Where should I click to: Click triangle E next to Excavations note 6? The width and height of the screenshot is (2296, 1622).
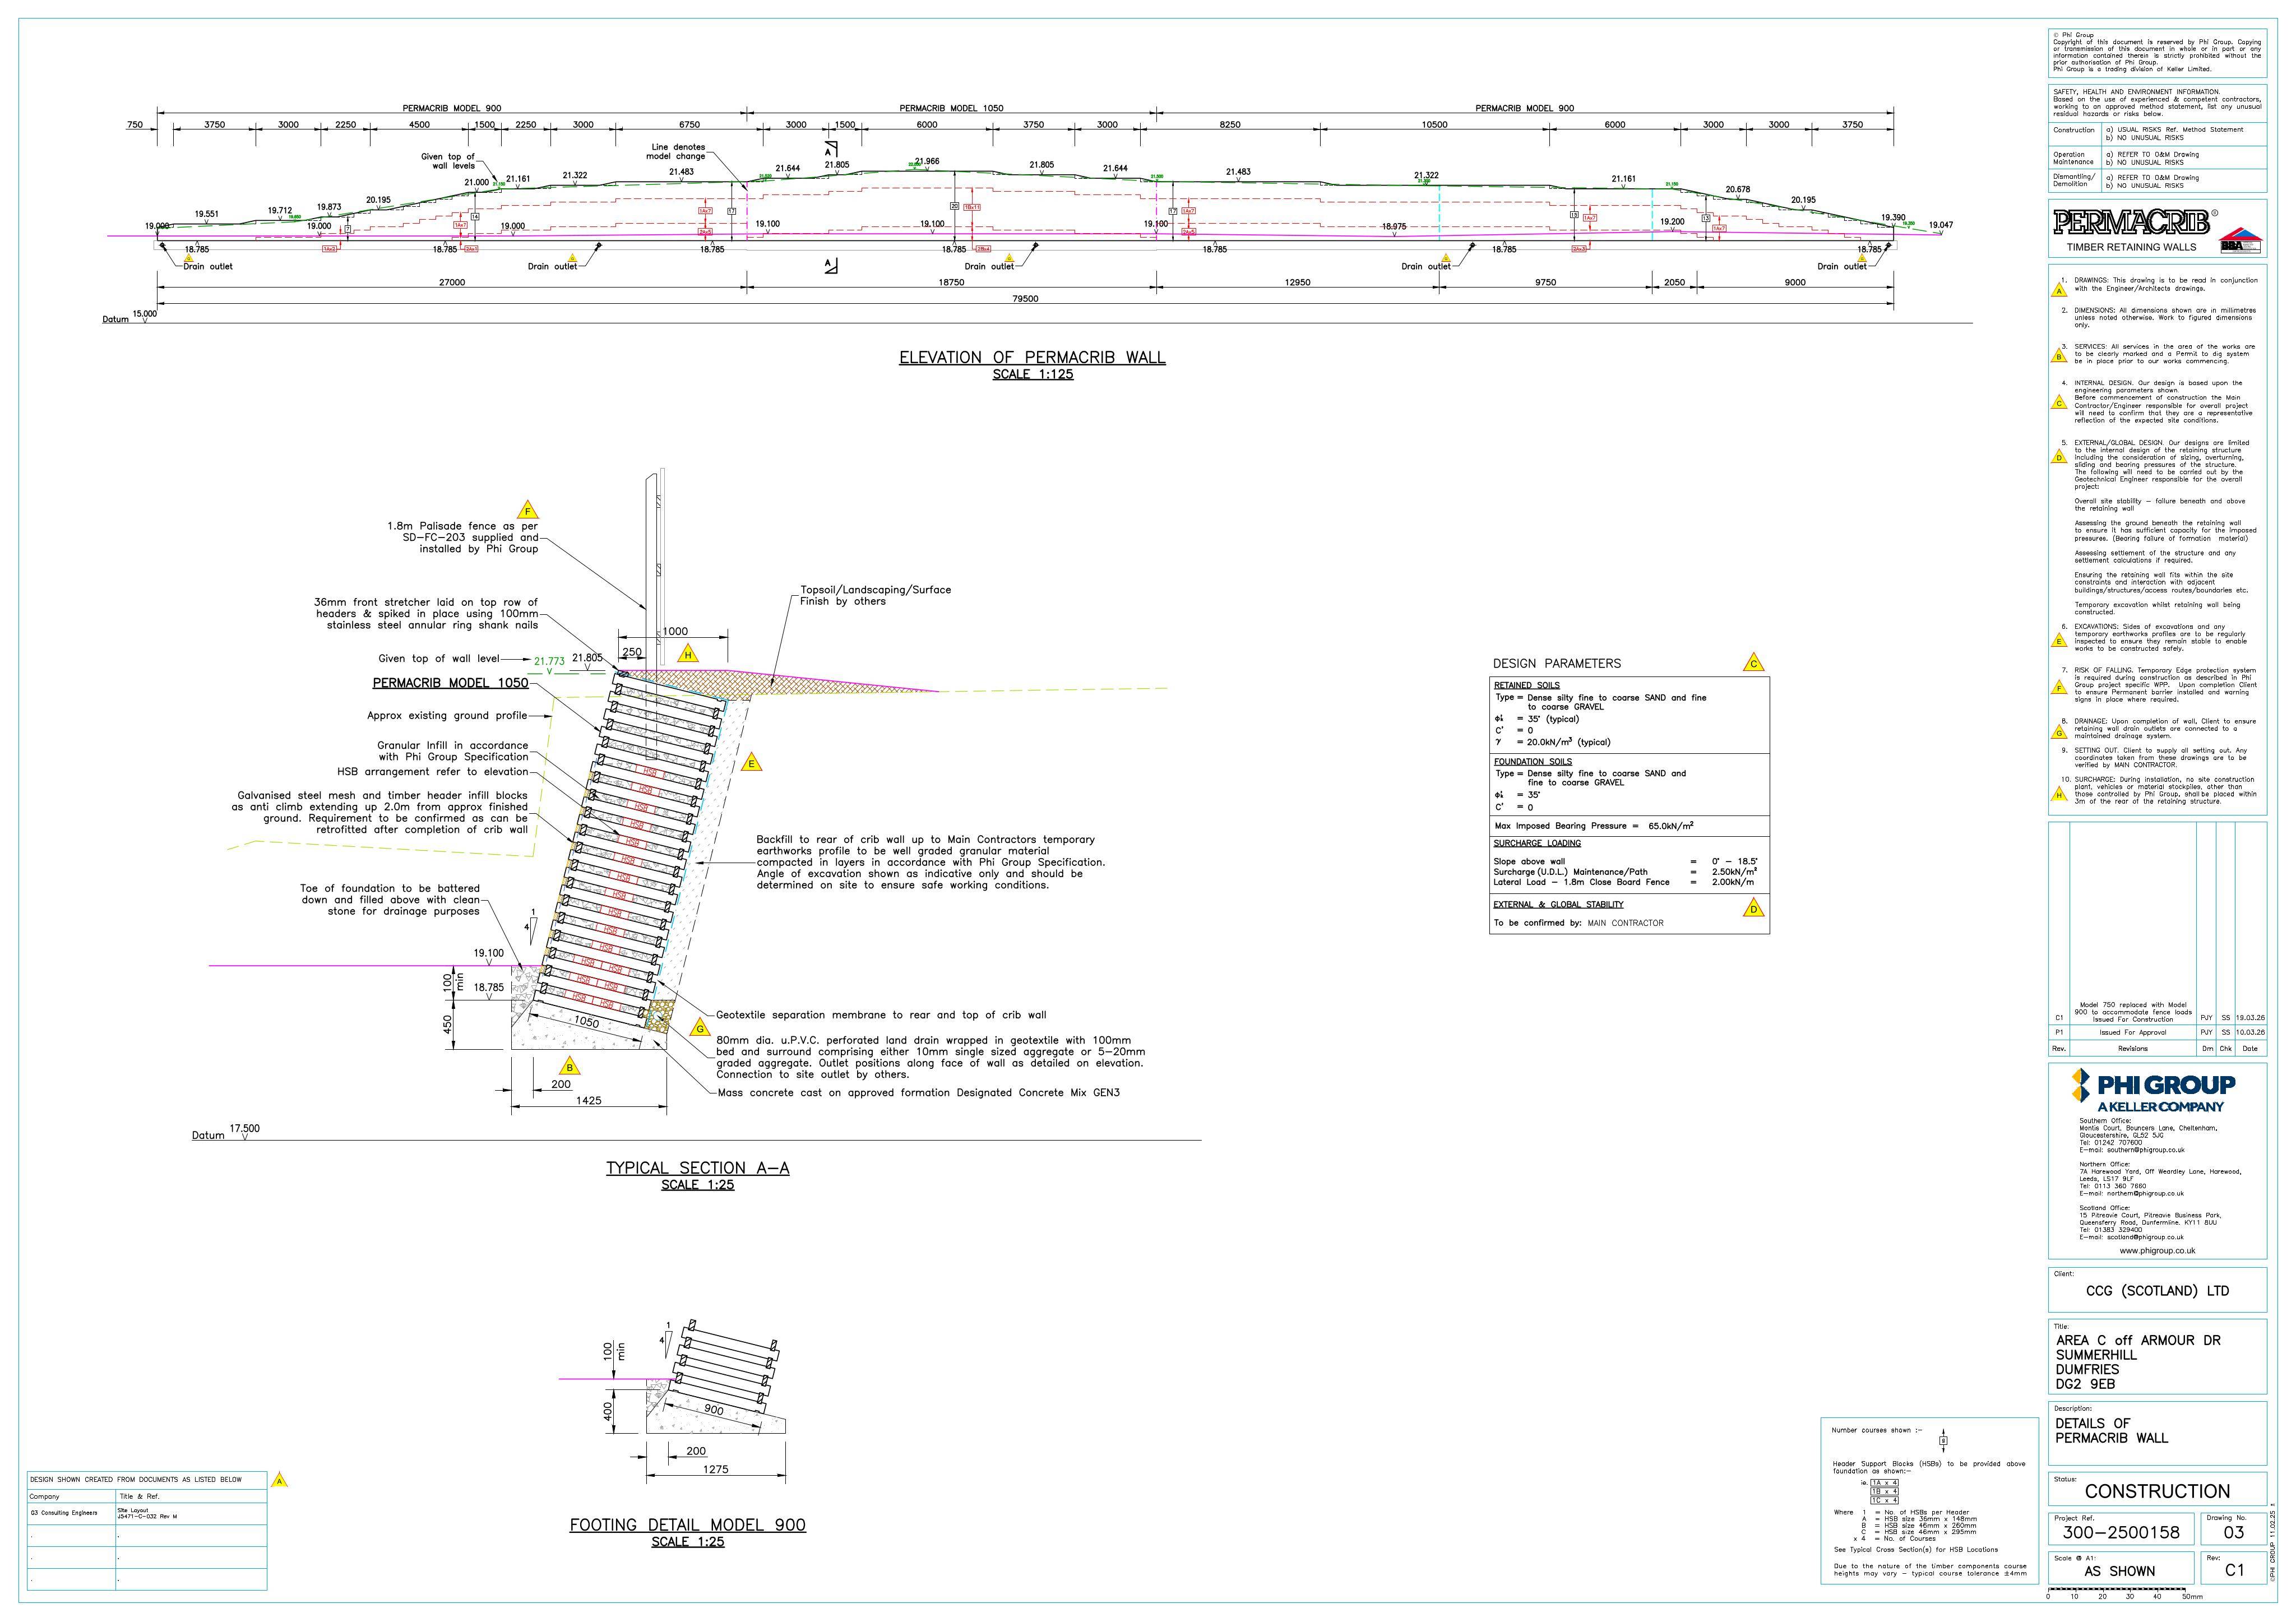[2059, 641]
